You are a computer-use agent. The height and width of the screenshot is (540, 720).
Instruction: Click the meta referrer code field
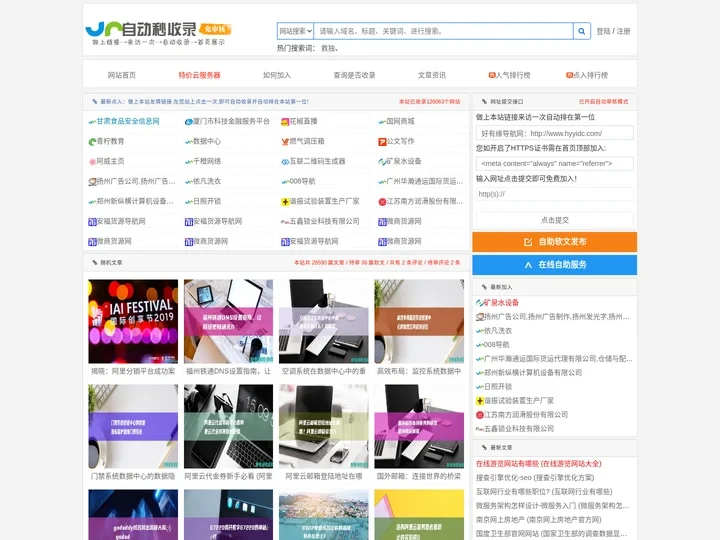pos(555,163)
